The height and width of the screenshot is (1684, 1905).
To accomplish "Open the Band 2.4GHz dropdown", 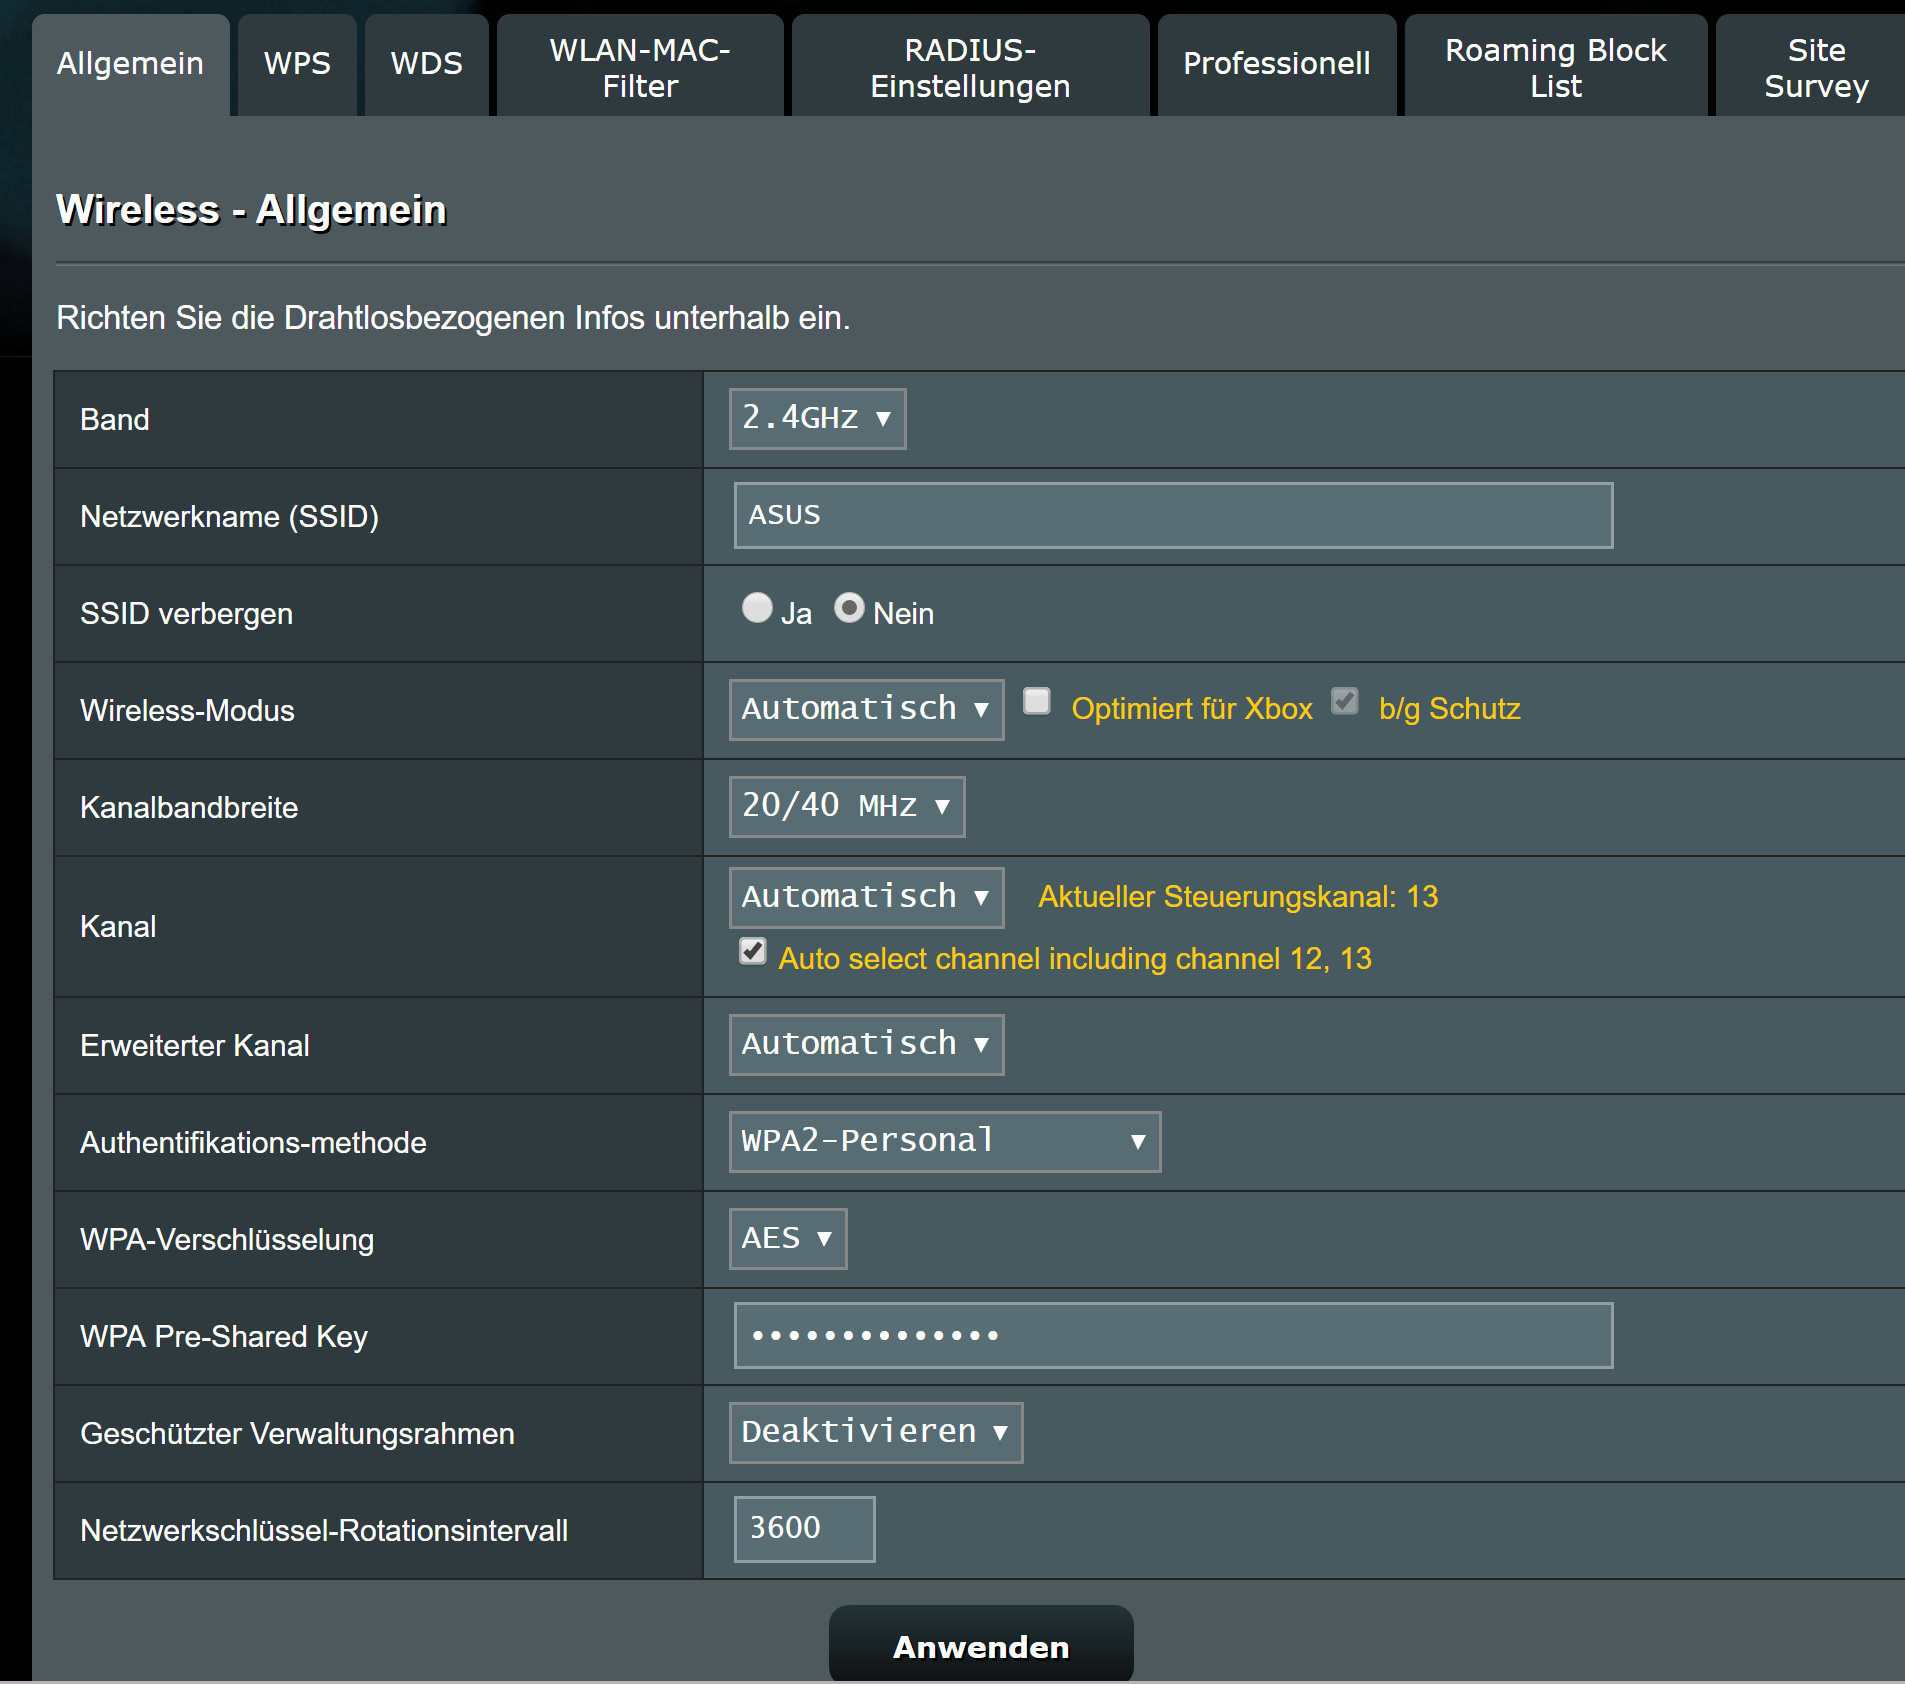I will pyautogui.click(x=817, y=418).
